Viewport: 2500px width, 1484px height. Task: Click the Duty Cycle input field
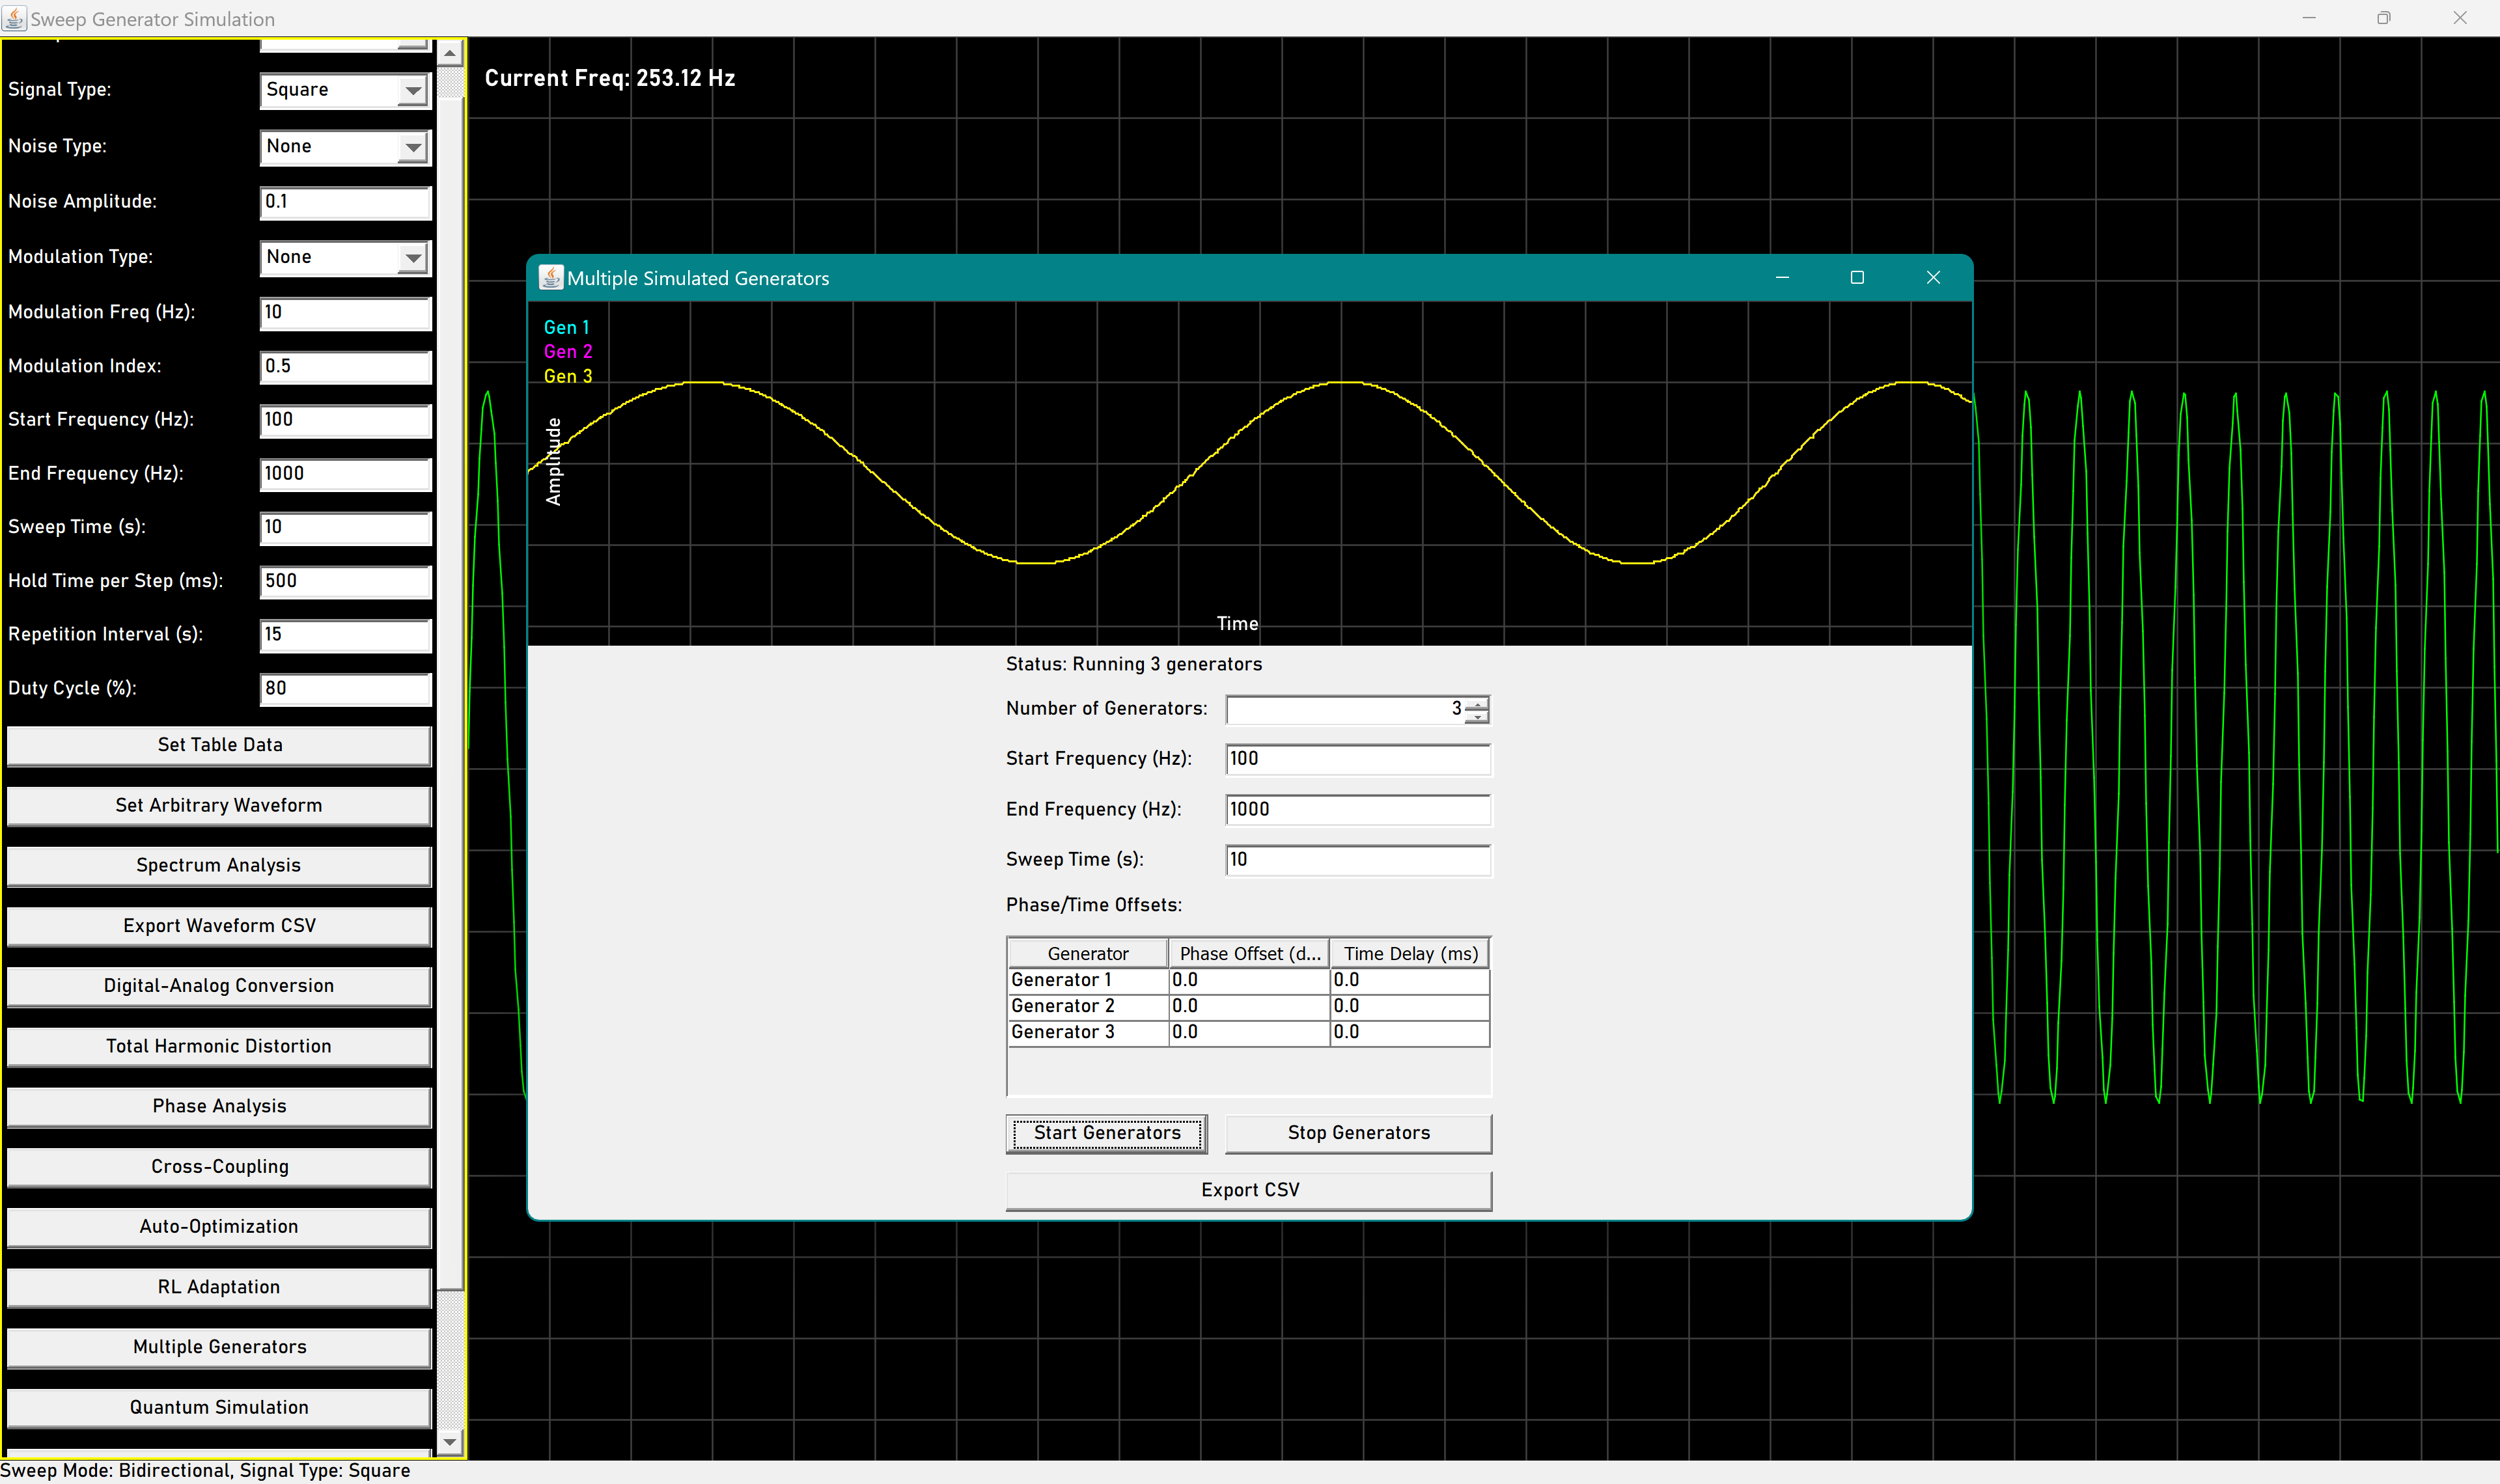pyautogui.click(x=345, y=689)
